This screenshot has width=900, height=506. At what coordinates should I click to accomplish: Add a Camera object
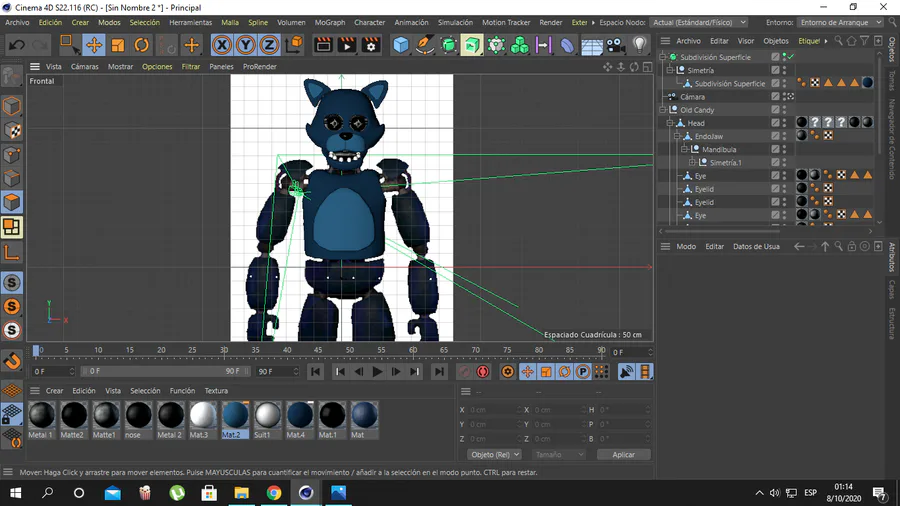pos(615,45)
